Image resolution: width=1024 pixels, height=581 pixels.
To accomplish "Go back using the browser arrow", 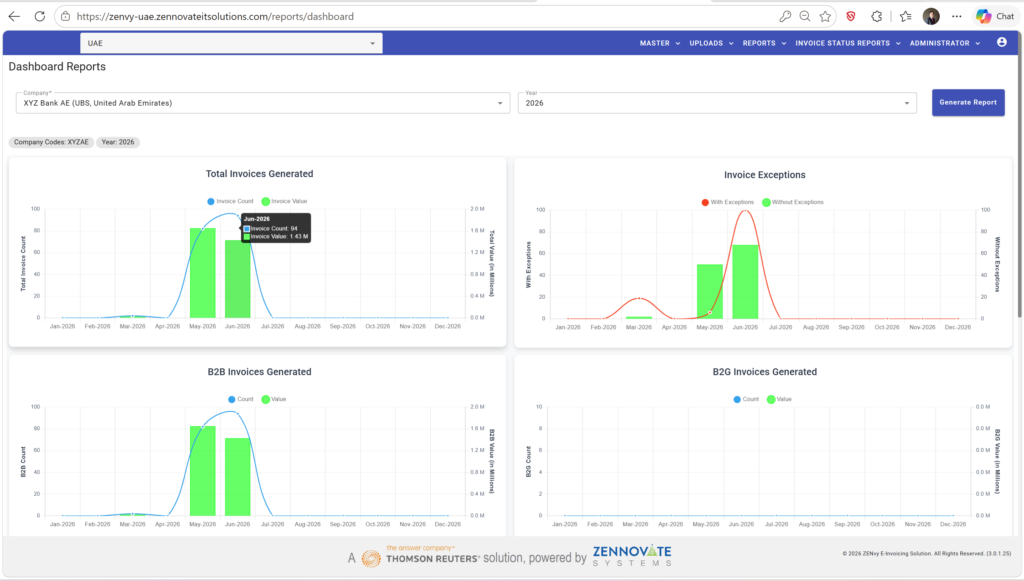I will click(14, 16).
